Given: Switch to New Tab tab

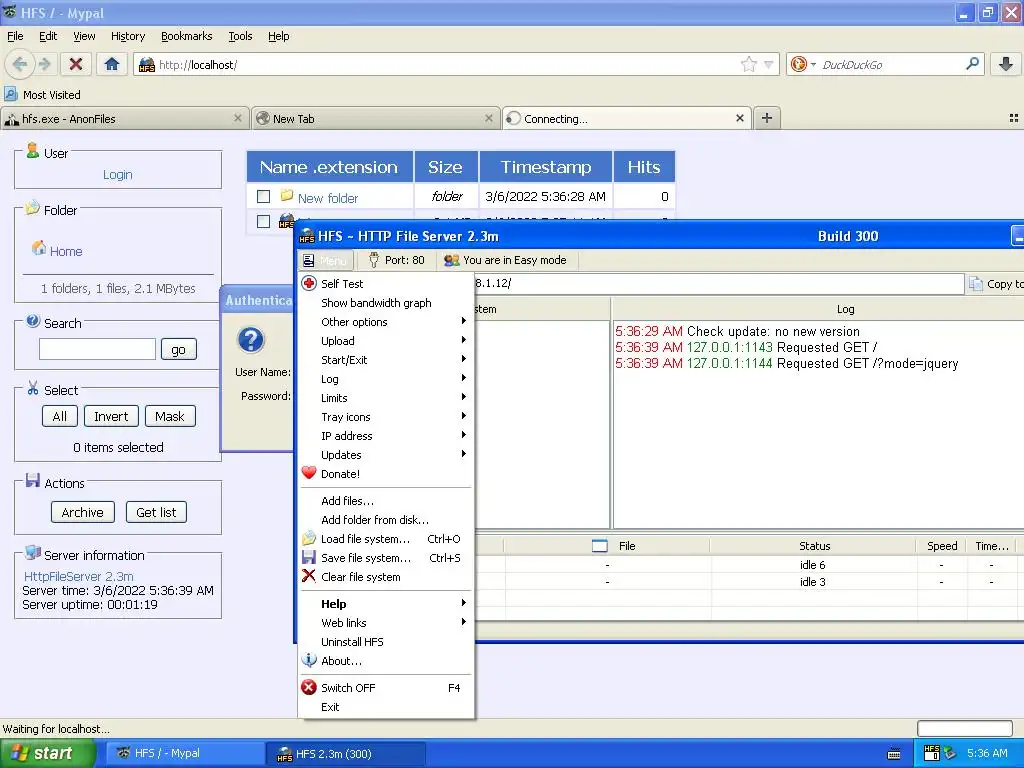Looking at the screenshot, I should click(x=376, y=118).
